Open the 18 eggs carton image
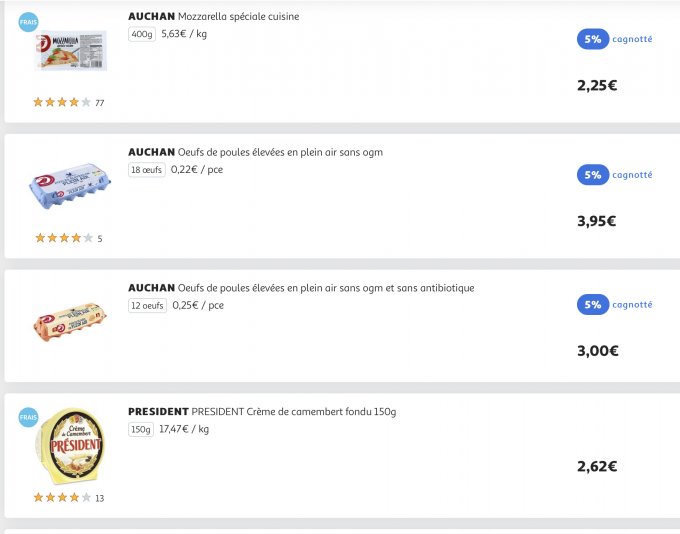The image size is (680, 534). coord(70,186)
